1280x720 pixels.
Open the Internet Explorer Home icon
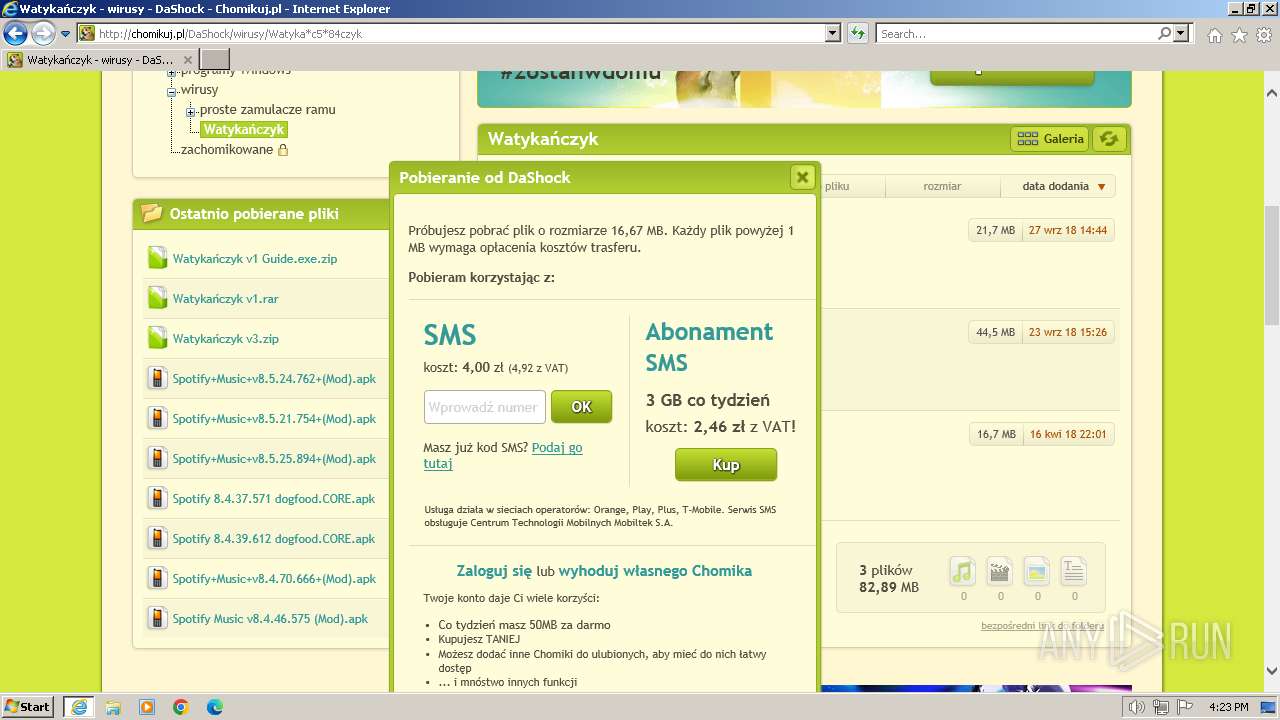pyautogui.click(x=1214, y=35)
